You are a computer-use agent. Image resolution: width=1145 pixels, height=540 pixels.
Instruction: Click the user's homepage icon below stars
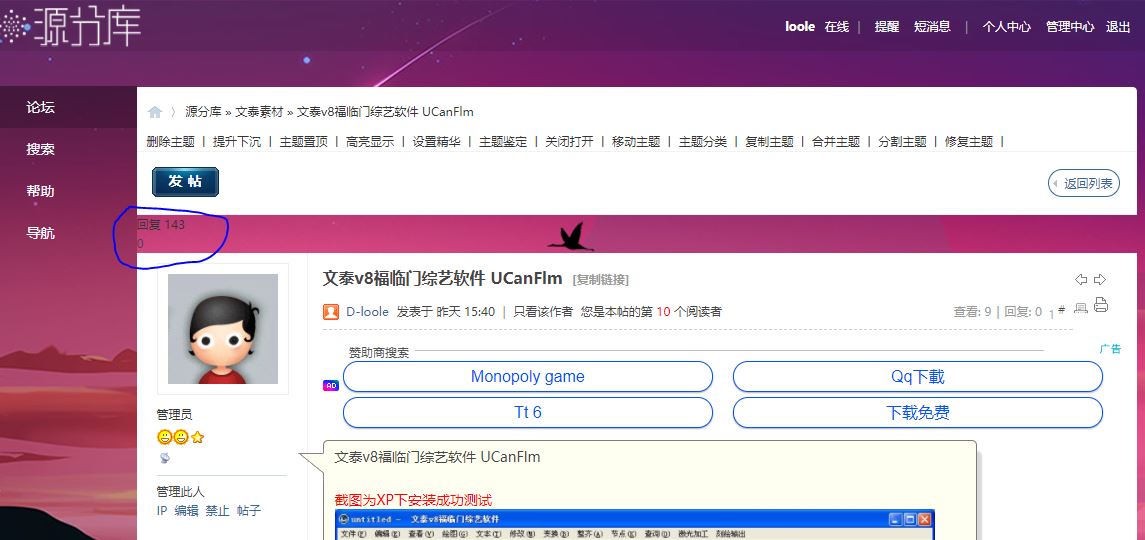click(x=164, y=458)
